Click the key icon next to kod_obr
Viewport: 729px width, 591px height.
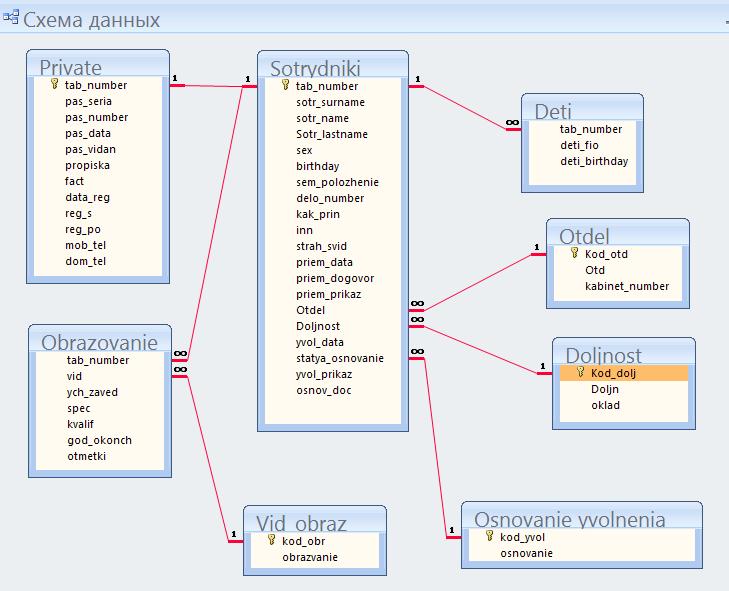(272, 540)
